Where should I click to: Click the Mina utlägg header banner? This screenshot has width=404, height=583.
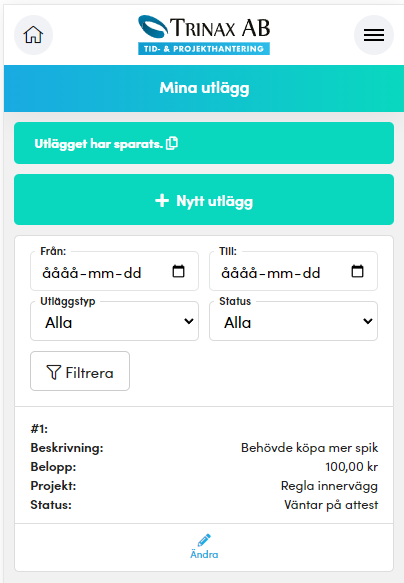coord(204,88)
